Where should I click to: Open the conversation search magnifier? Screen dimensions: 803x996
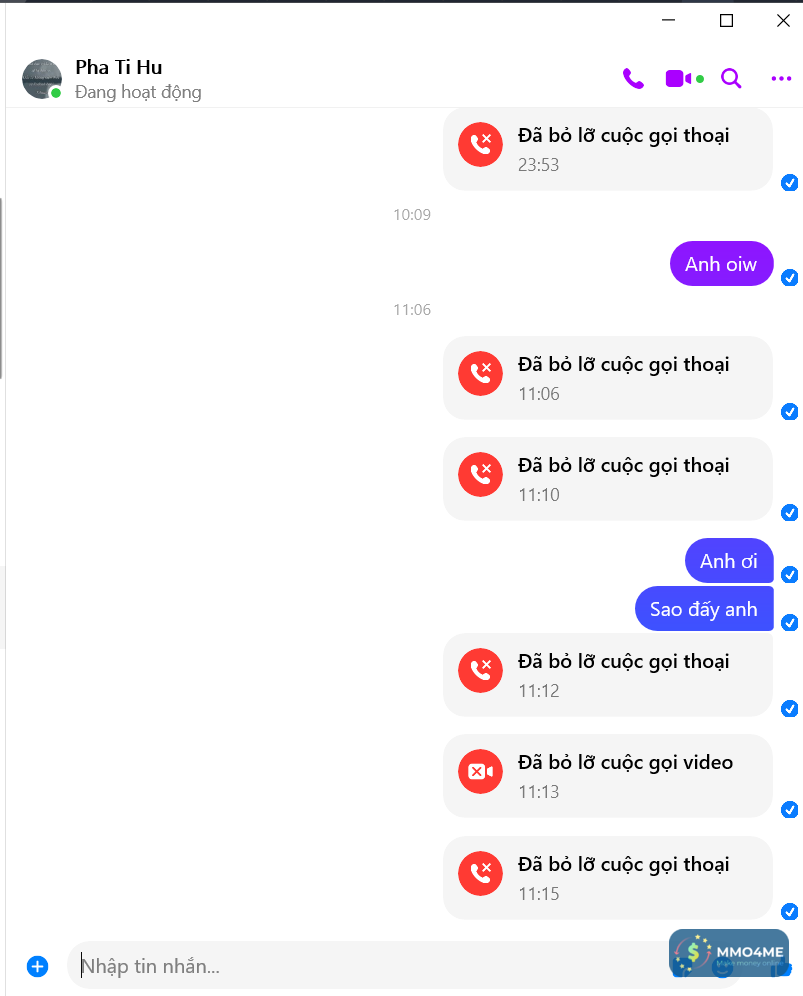(731, 79)
